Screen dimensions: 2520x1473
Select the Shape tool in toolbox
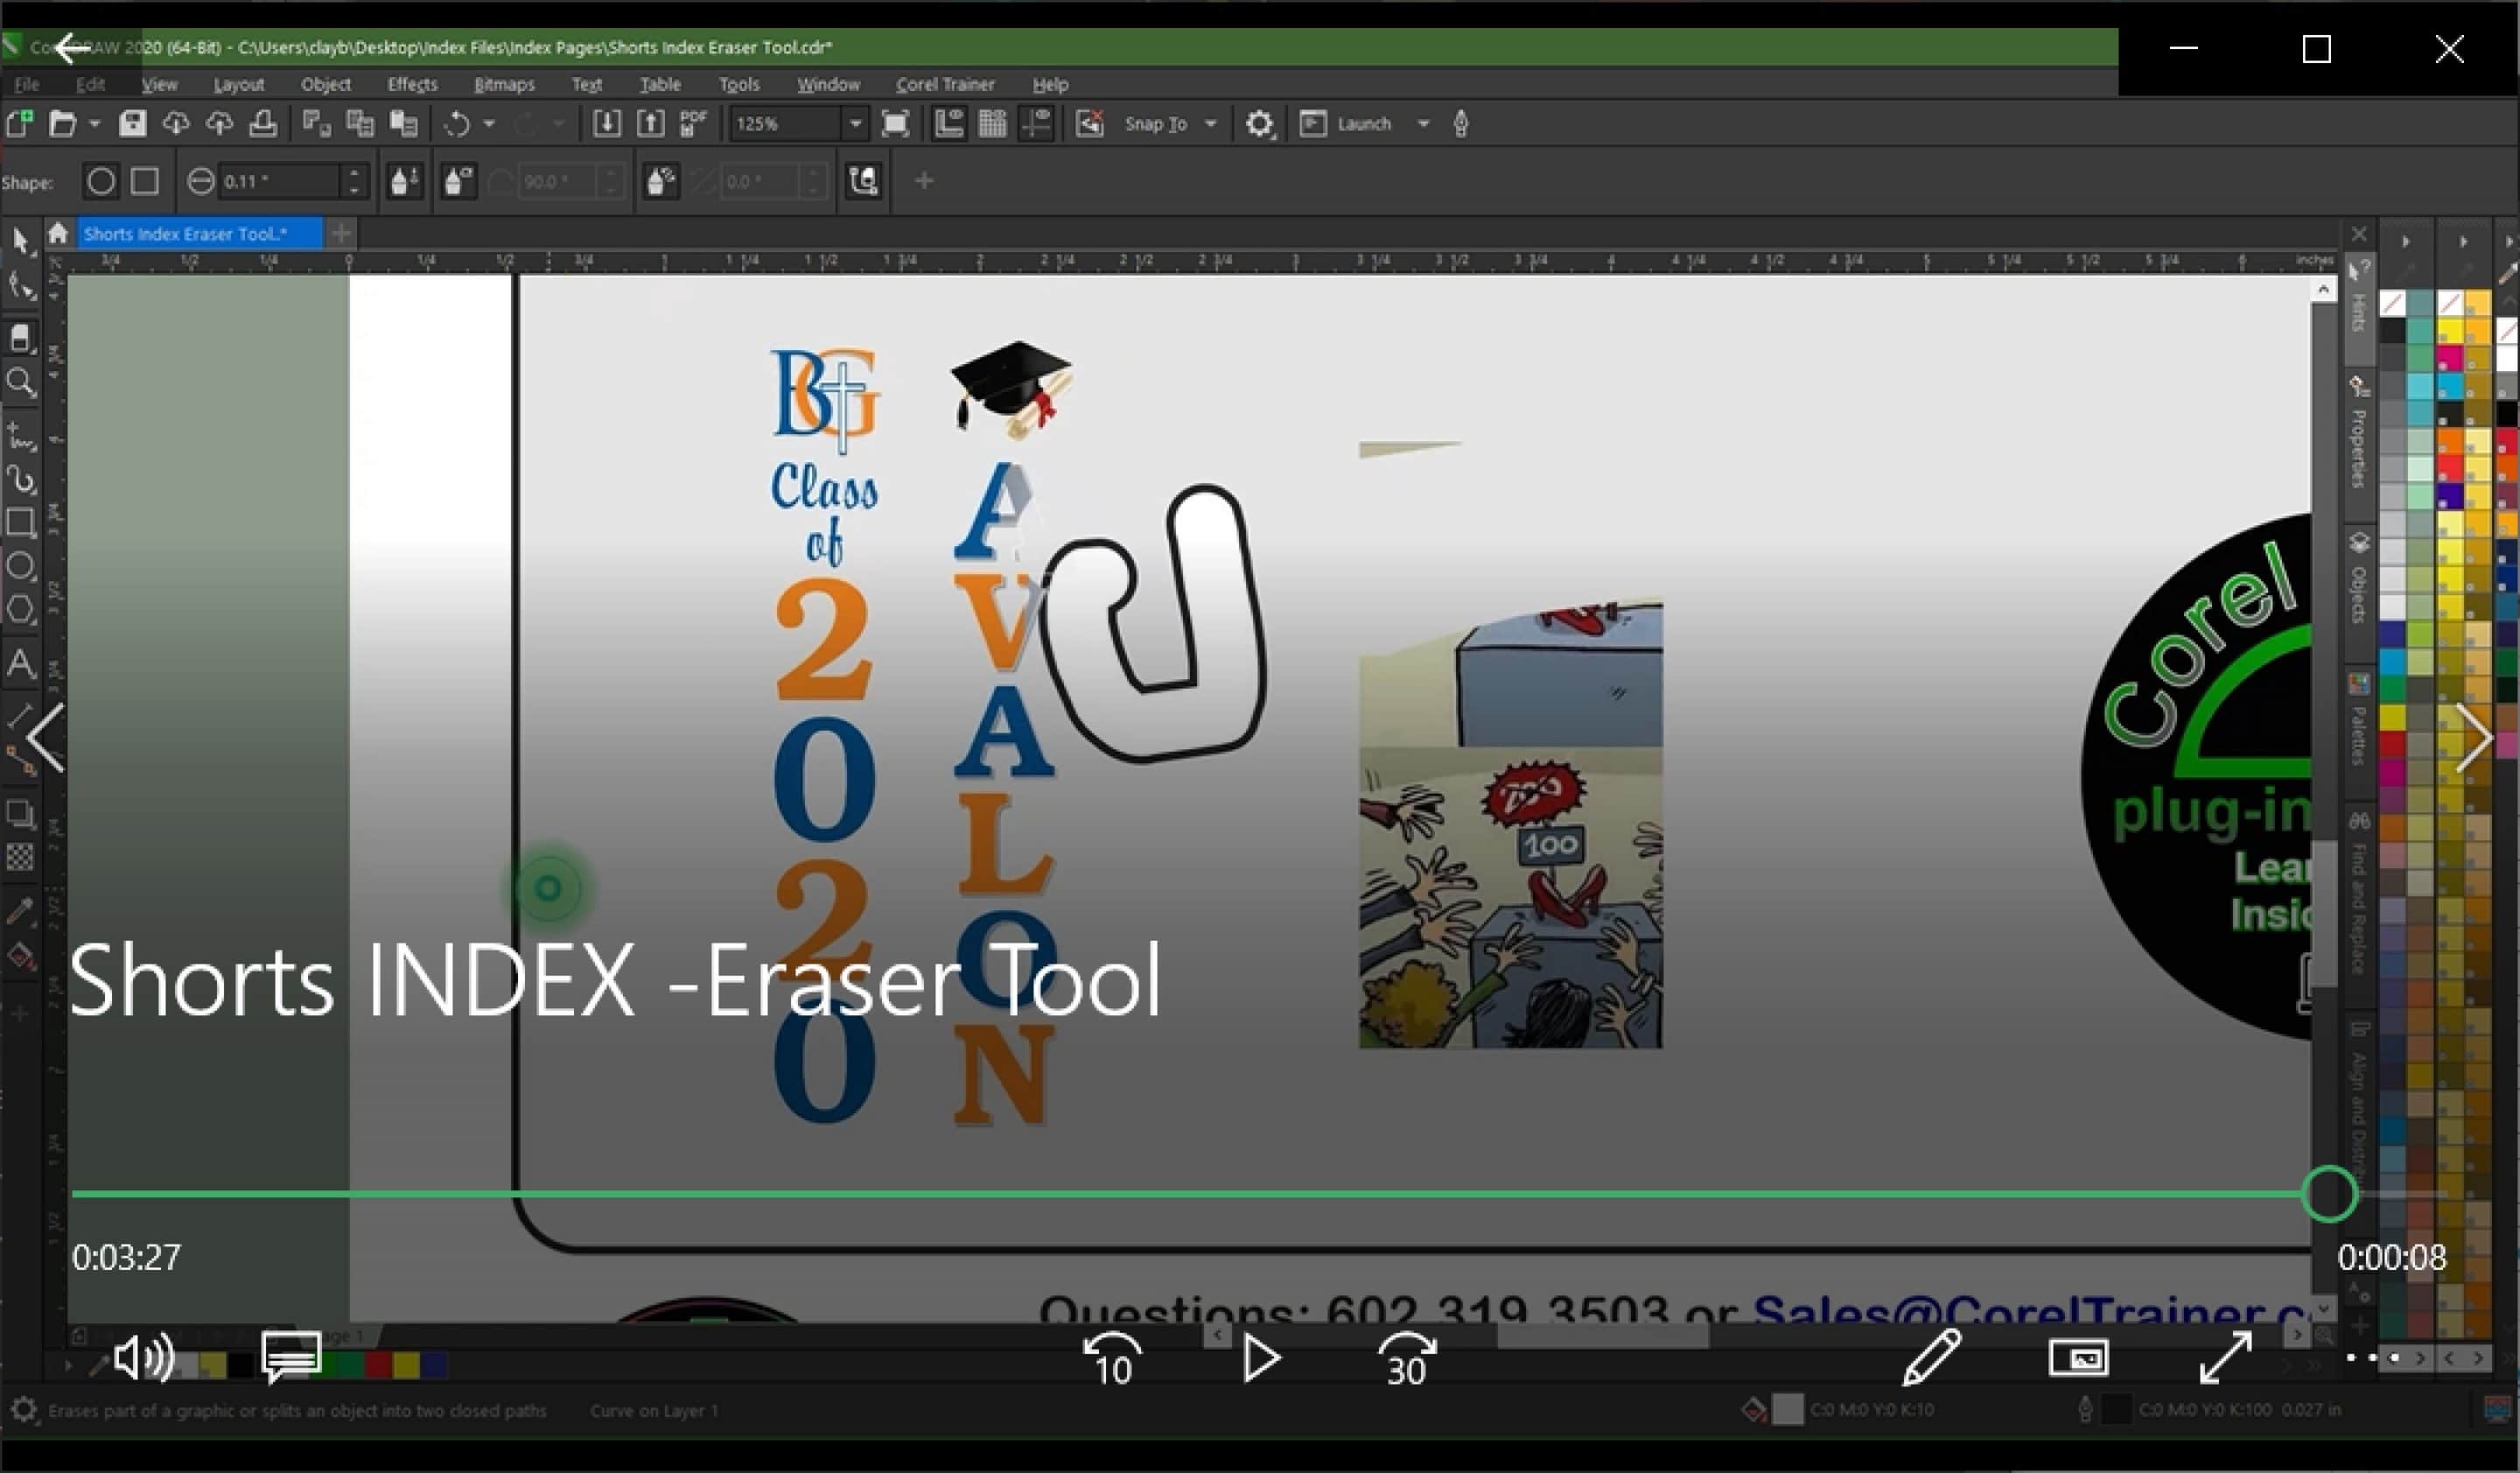20,286
